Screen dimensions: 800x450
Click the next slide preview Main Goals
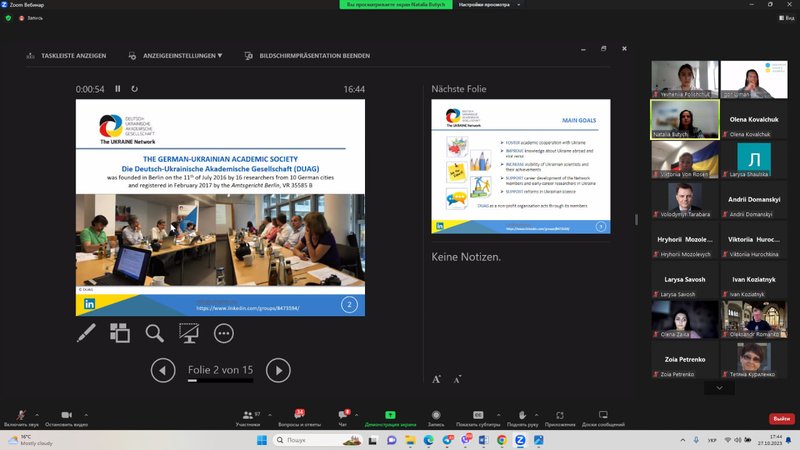coord(520,166)
